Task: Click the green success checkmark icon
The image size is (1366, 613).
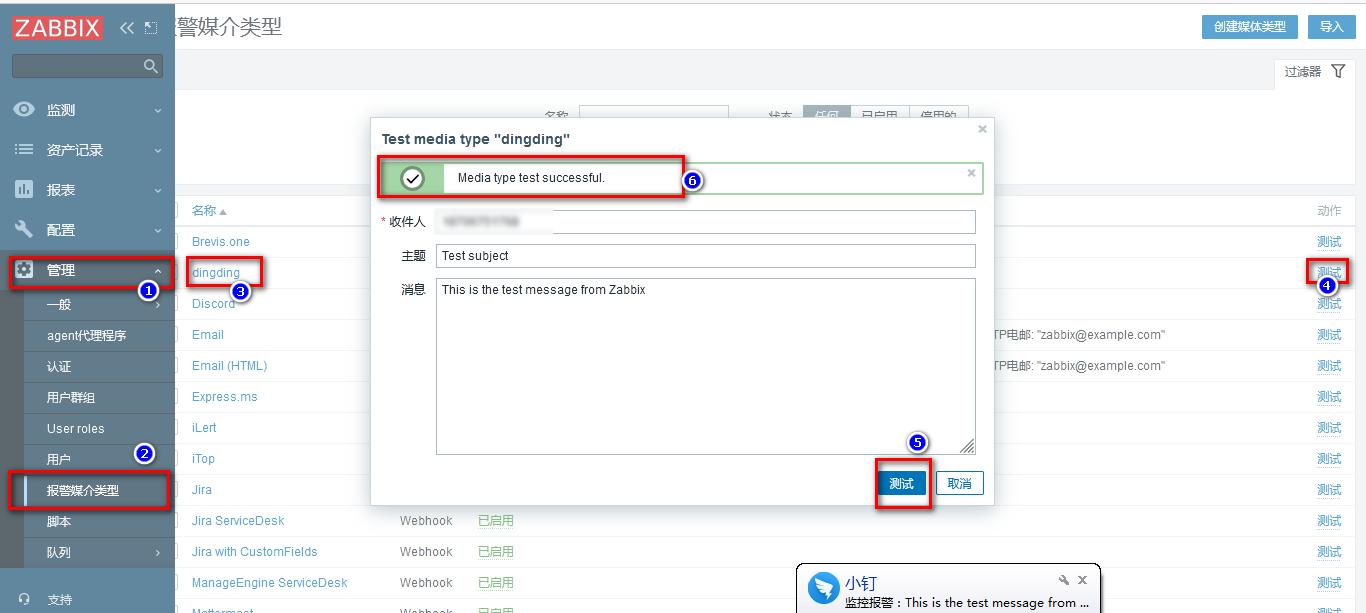Action: [x=412, y=178]
